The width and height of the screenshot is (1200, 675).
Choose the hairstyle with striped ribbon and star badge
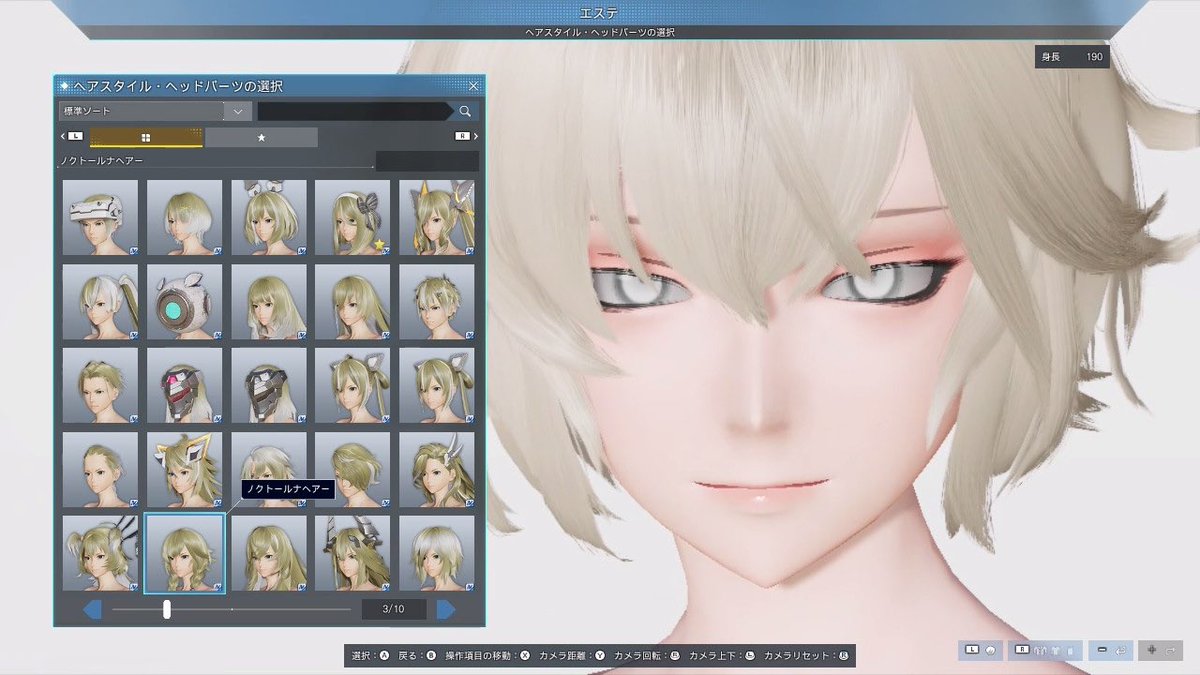coord(353,217)
